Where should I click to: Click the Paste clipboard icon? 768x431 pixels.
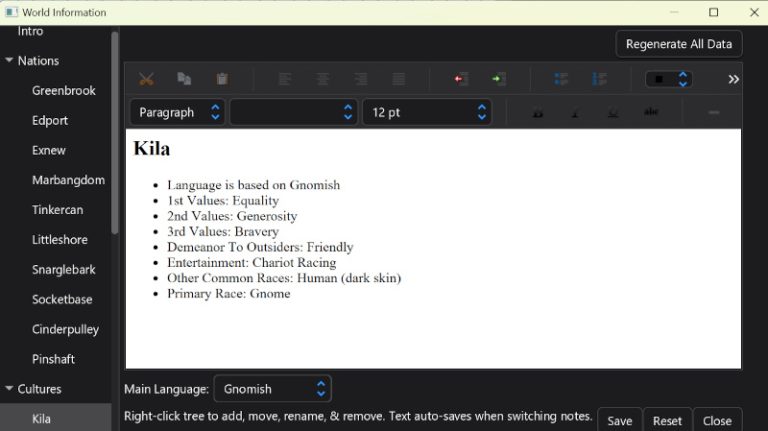click(x=222, y=79)
